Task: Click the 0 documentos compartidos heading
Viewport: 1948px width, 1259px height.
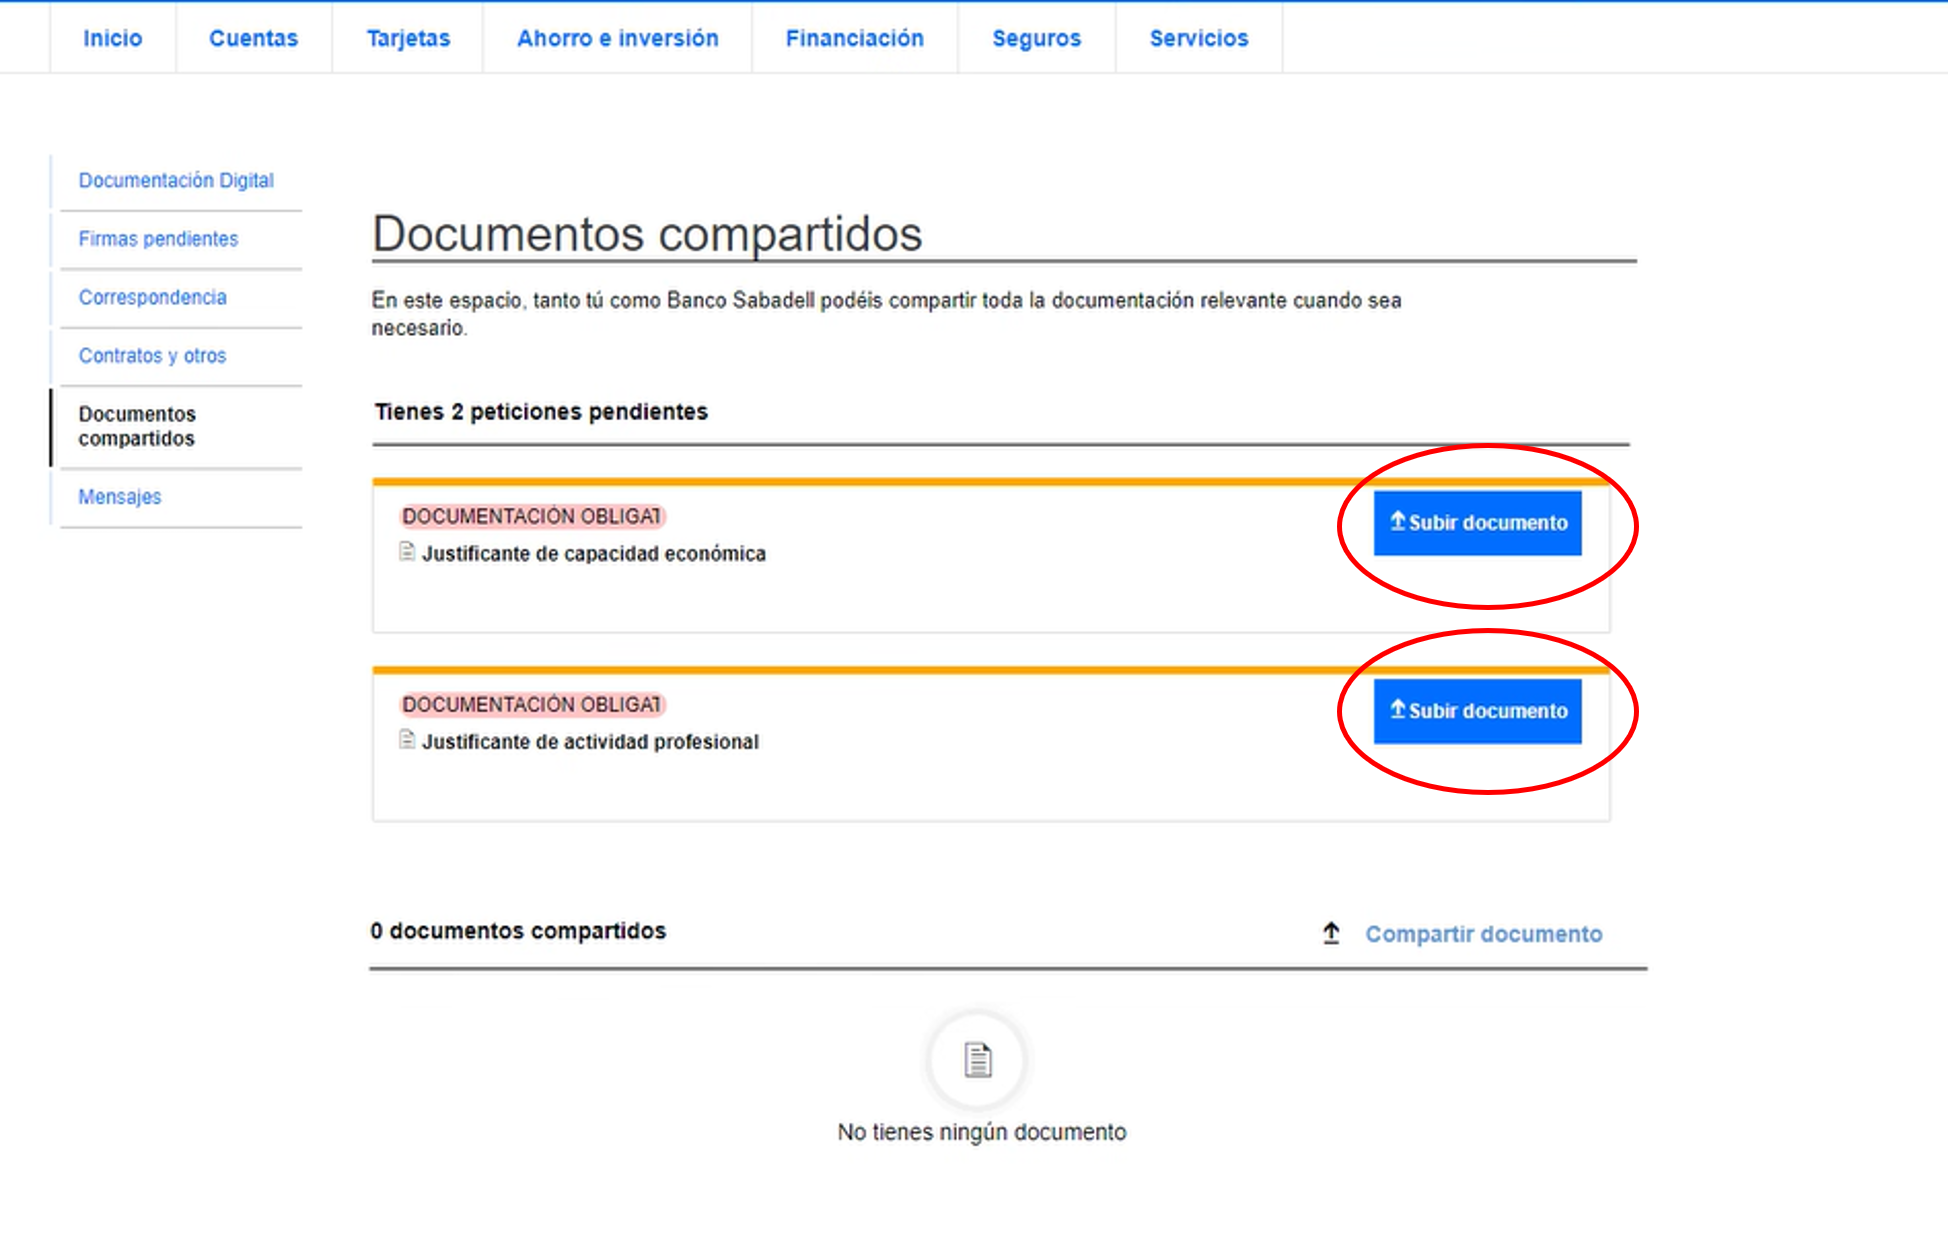Action: coord(518,931)
